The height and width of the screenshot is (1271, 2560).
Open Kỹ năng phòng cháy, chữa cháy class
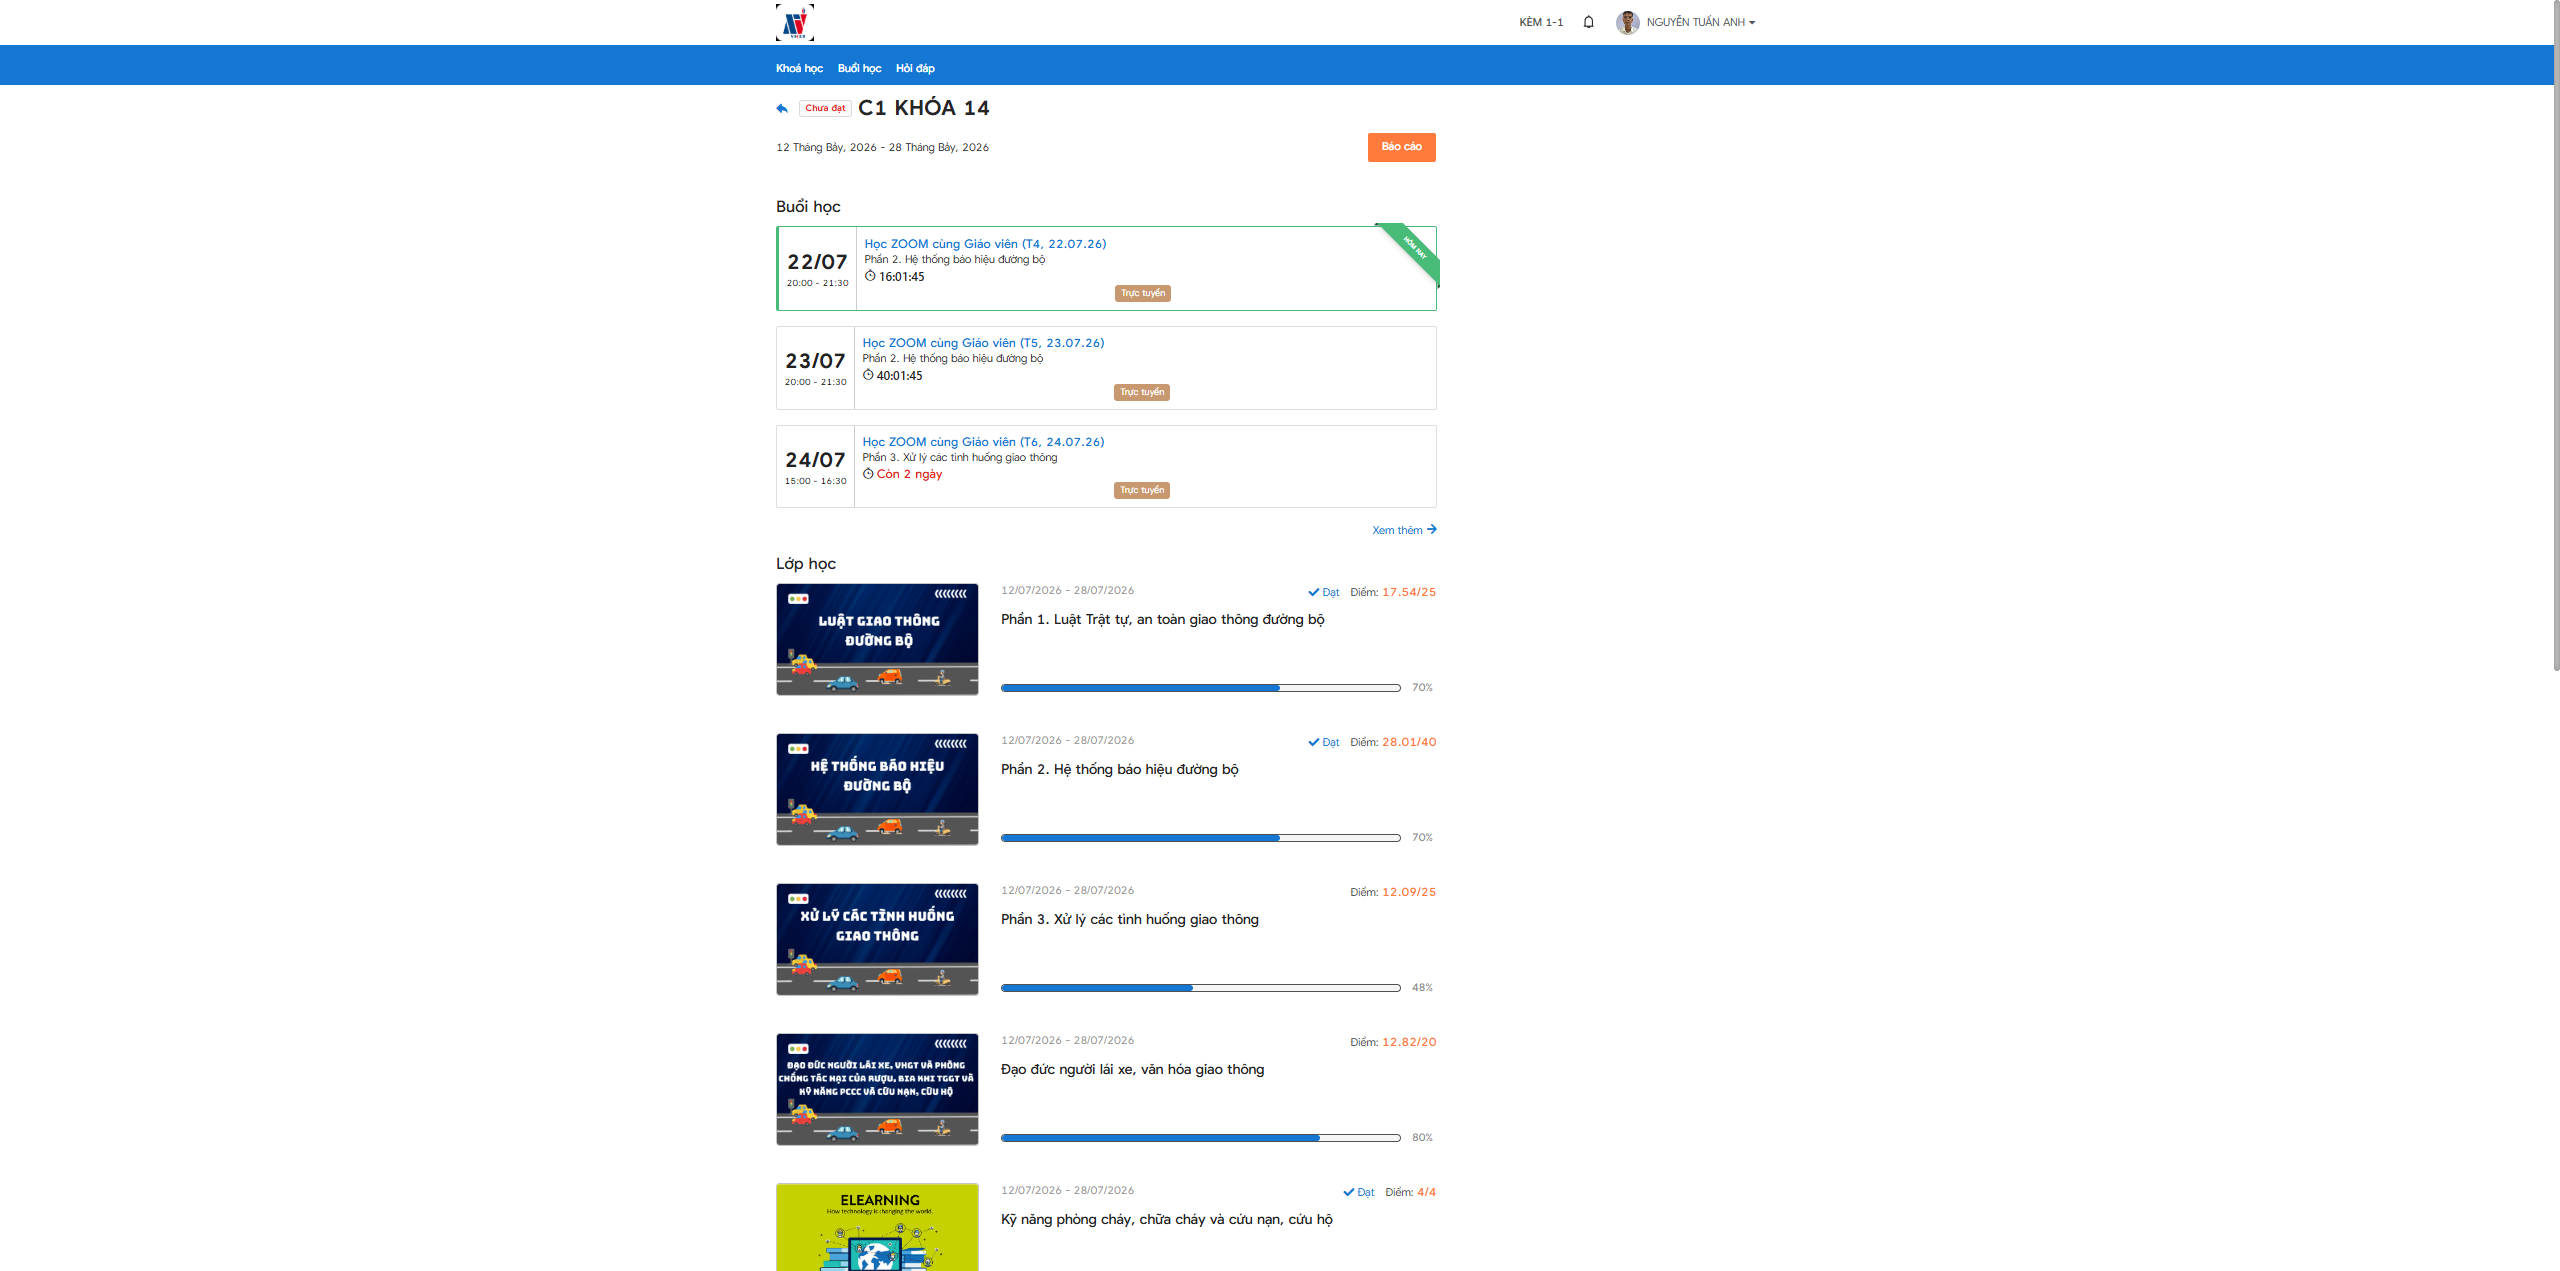[1166, 1220]
